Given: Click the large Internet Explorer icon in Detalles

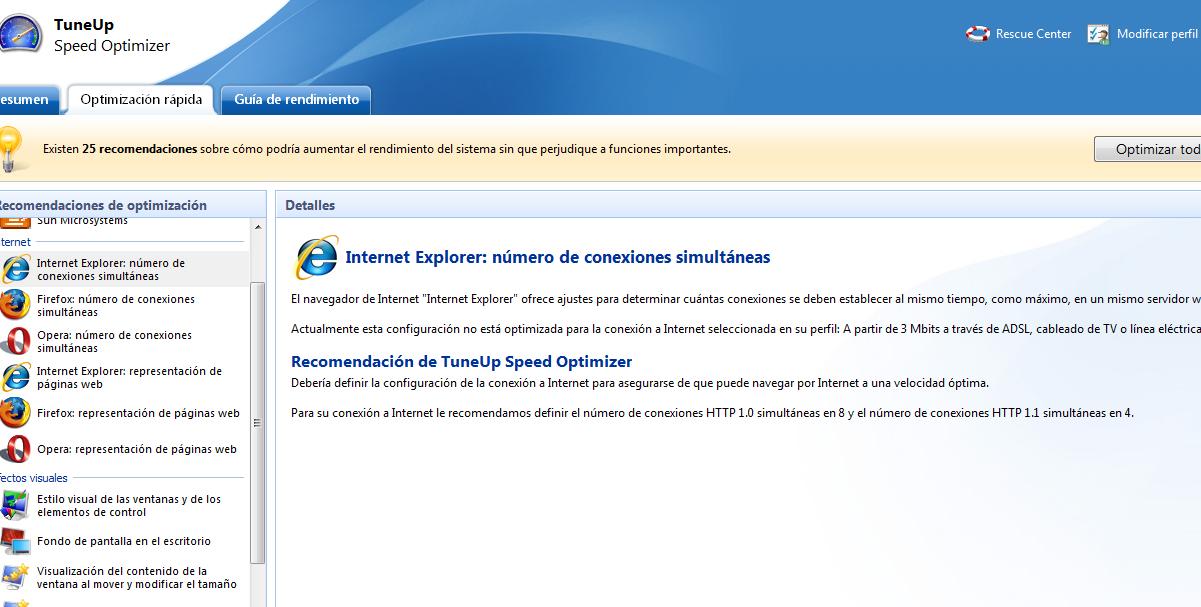Looking at the screenshot, I should (x=316, y=257).
